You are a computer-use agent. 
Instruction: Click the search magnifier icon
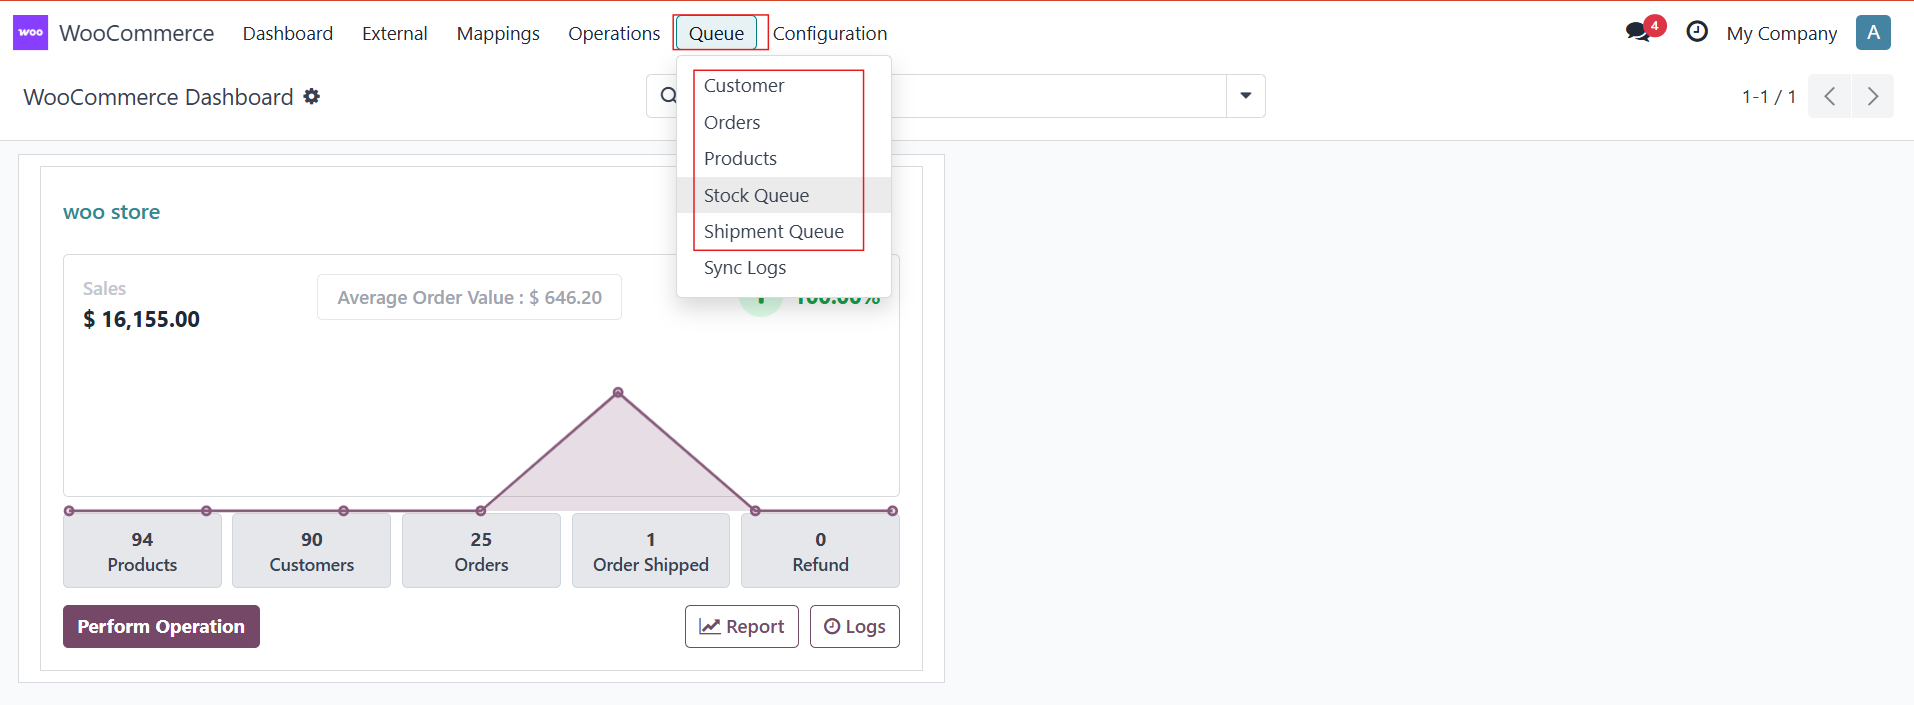click(x=668, y=96)
